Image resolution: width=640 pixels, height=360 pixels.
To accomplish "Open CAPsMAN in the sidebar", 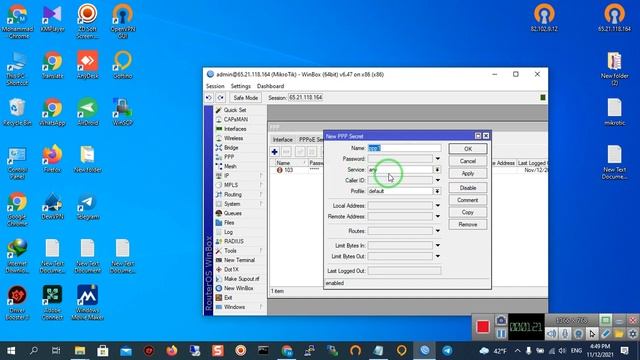I will tap(236, 119).
